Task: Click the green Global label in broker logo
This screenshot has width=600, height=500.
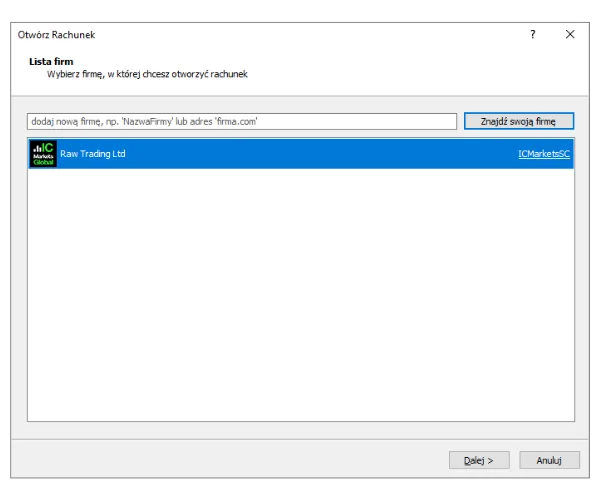Action: (43, 162)
